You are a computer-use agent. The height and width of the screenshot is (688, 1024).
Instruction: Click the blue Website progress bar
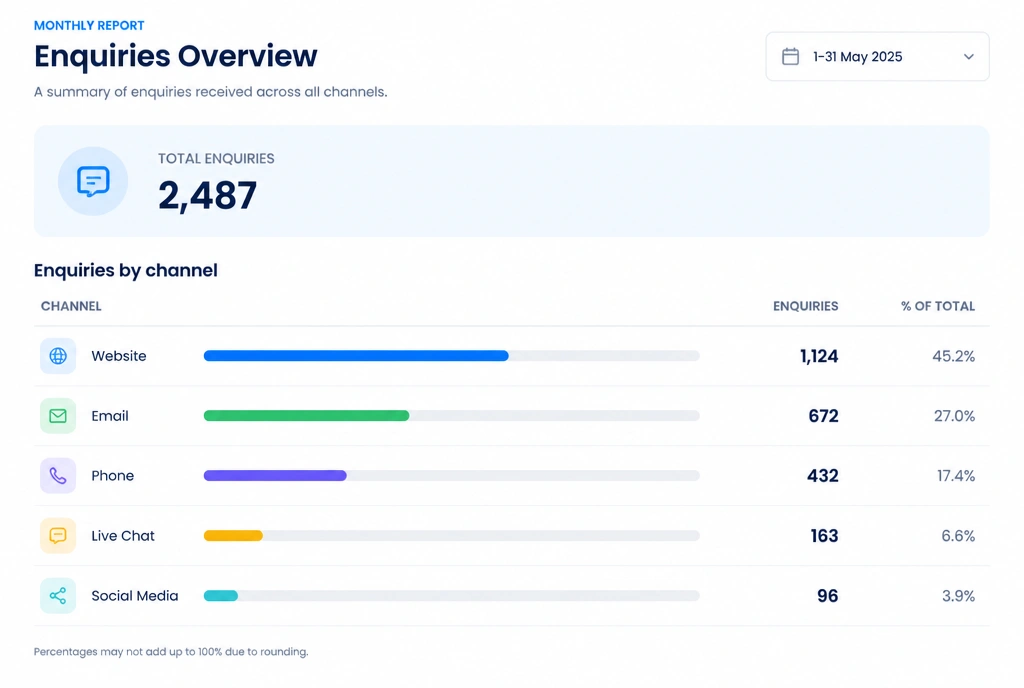[x=356, y=356]
